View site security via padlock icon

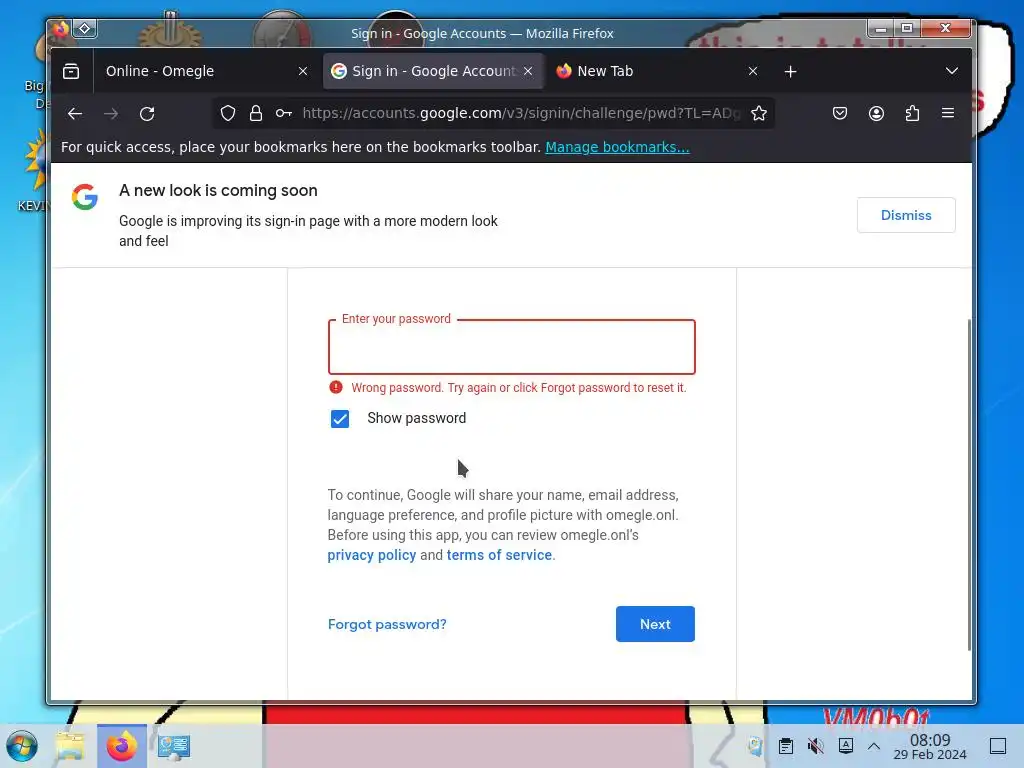pyautogui.click(x=256, y=114)
